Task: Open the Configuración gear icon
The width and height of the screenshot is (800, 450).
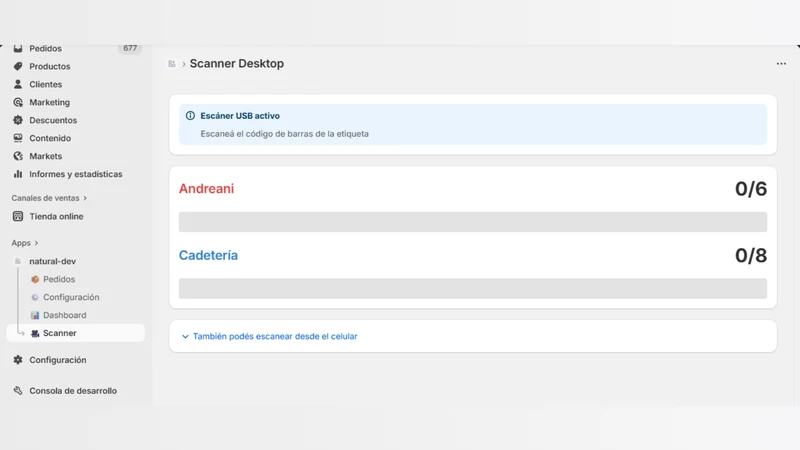Action: click(x=18, y=360)
